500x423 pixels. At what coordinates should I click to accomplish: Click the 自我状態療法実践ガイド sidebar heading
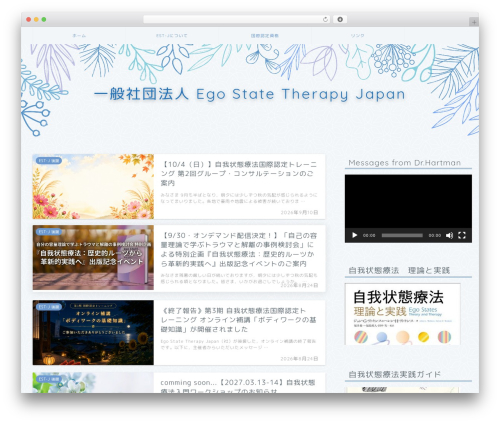coord(395,375)
